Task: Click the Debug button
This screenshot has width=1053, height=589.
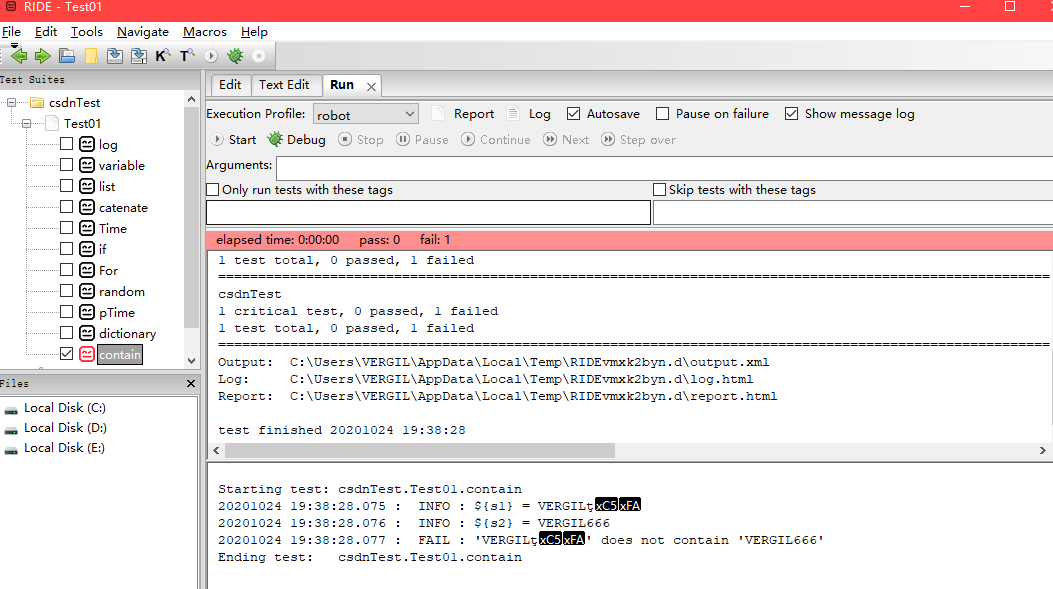Action: (296, 140)
